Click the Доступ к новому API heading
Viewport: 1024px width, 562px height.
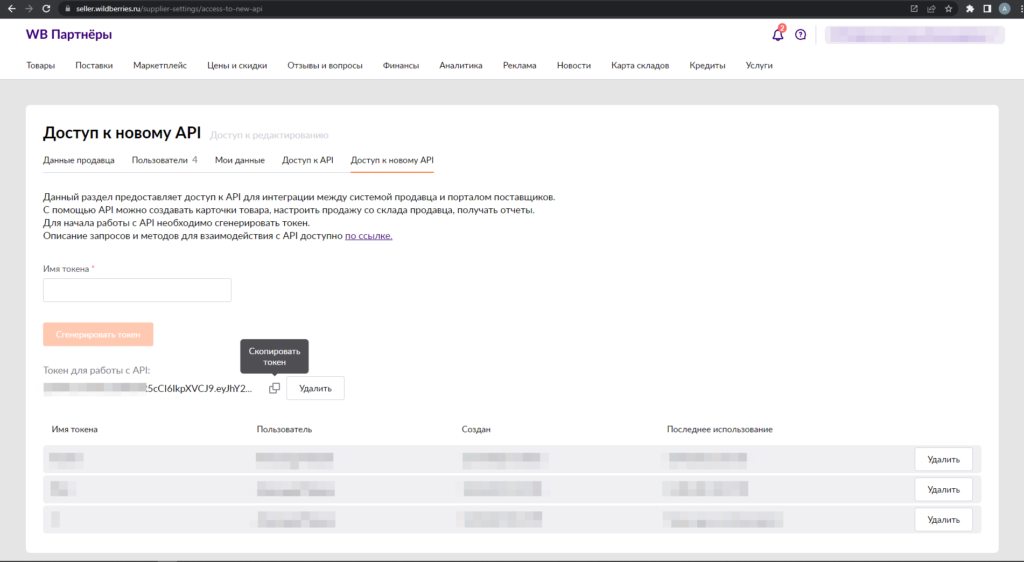click(x=122, y=133)
